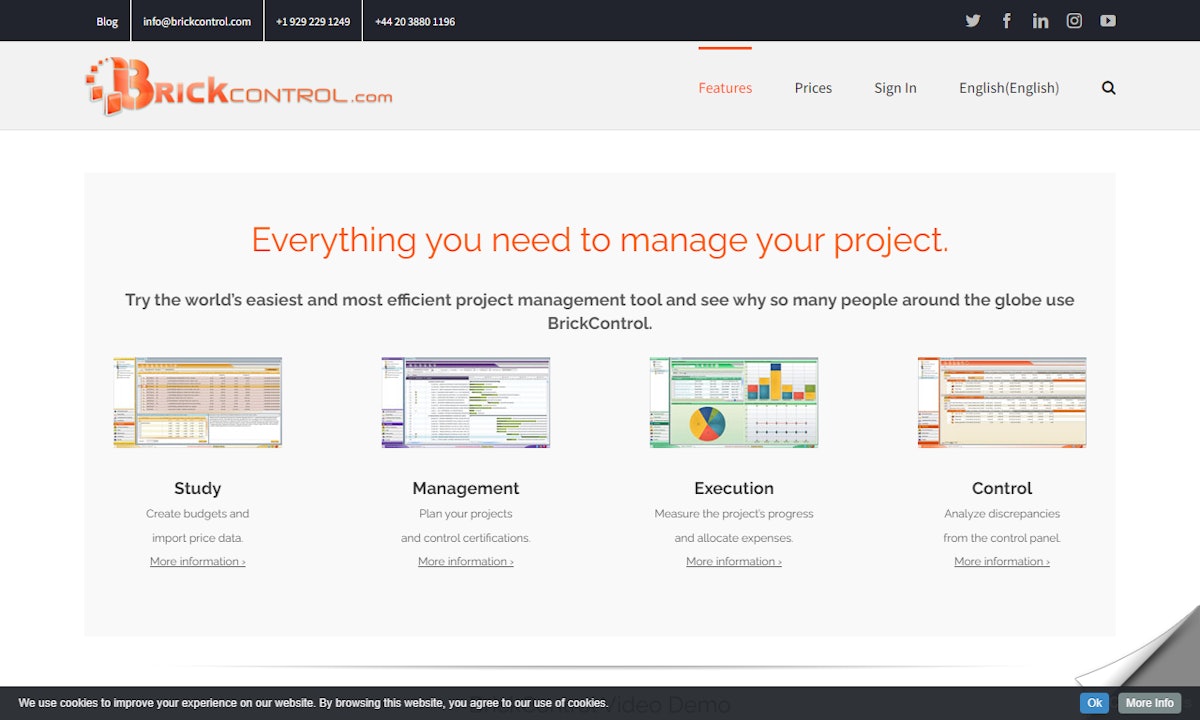Open the Management screenshot thumbnail
The image size is (1200, 720).
click(x=466, y=402)
